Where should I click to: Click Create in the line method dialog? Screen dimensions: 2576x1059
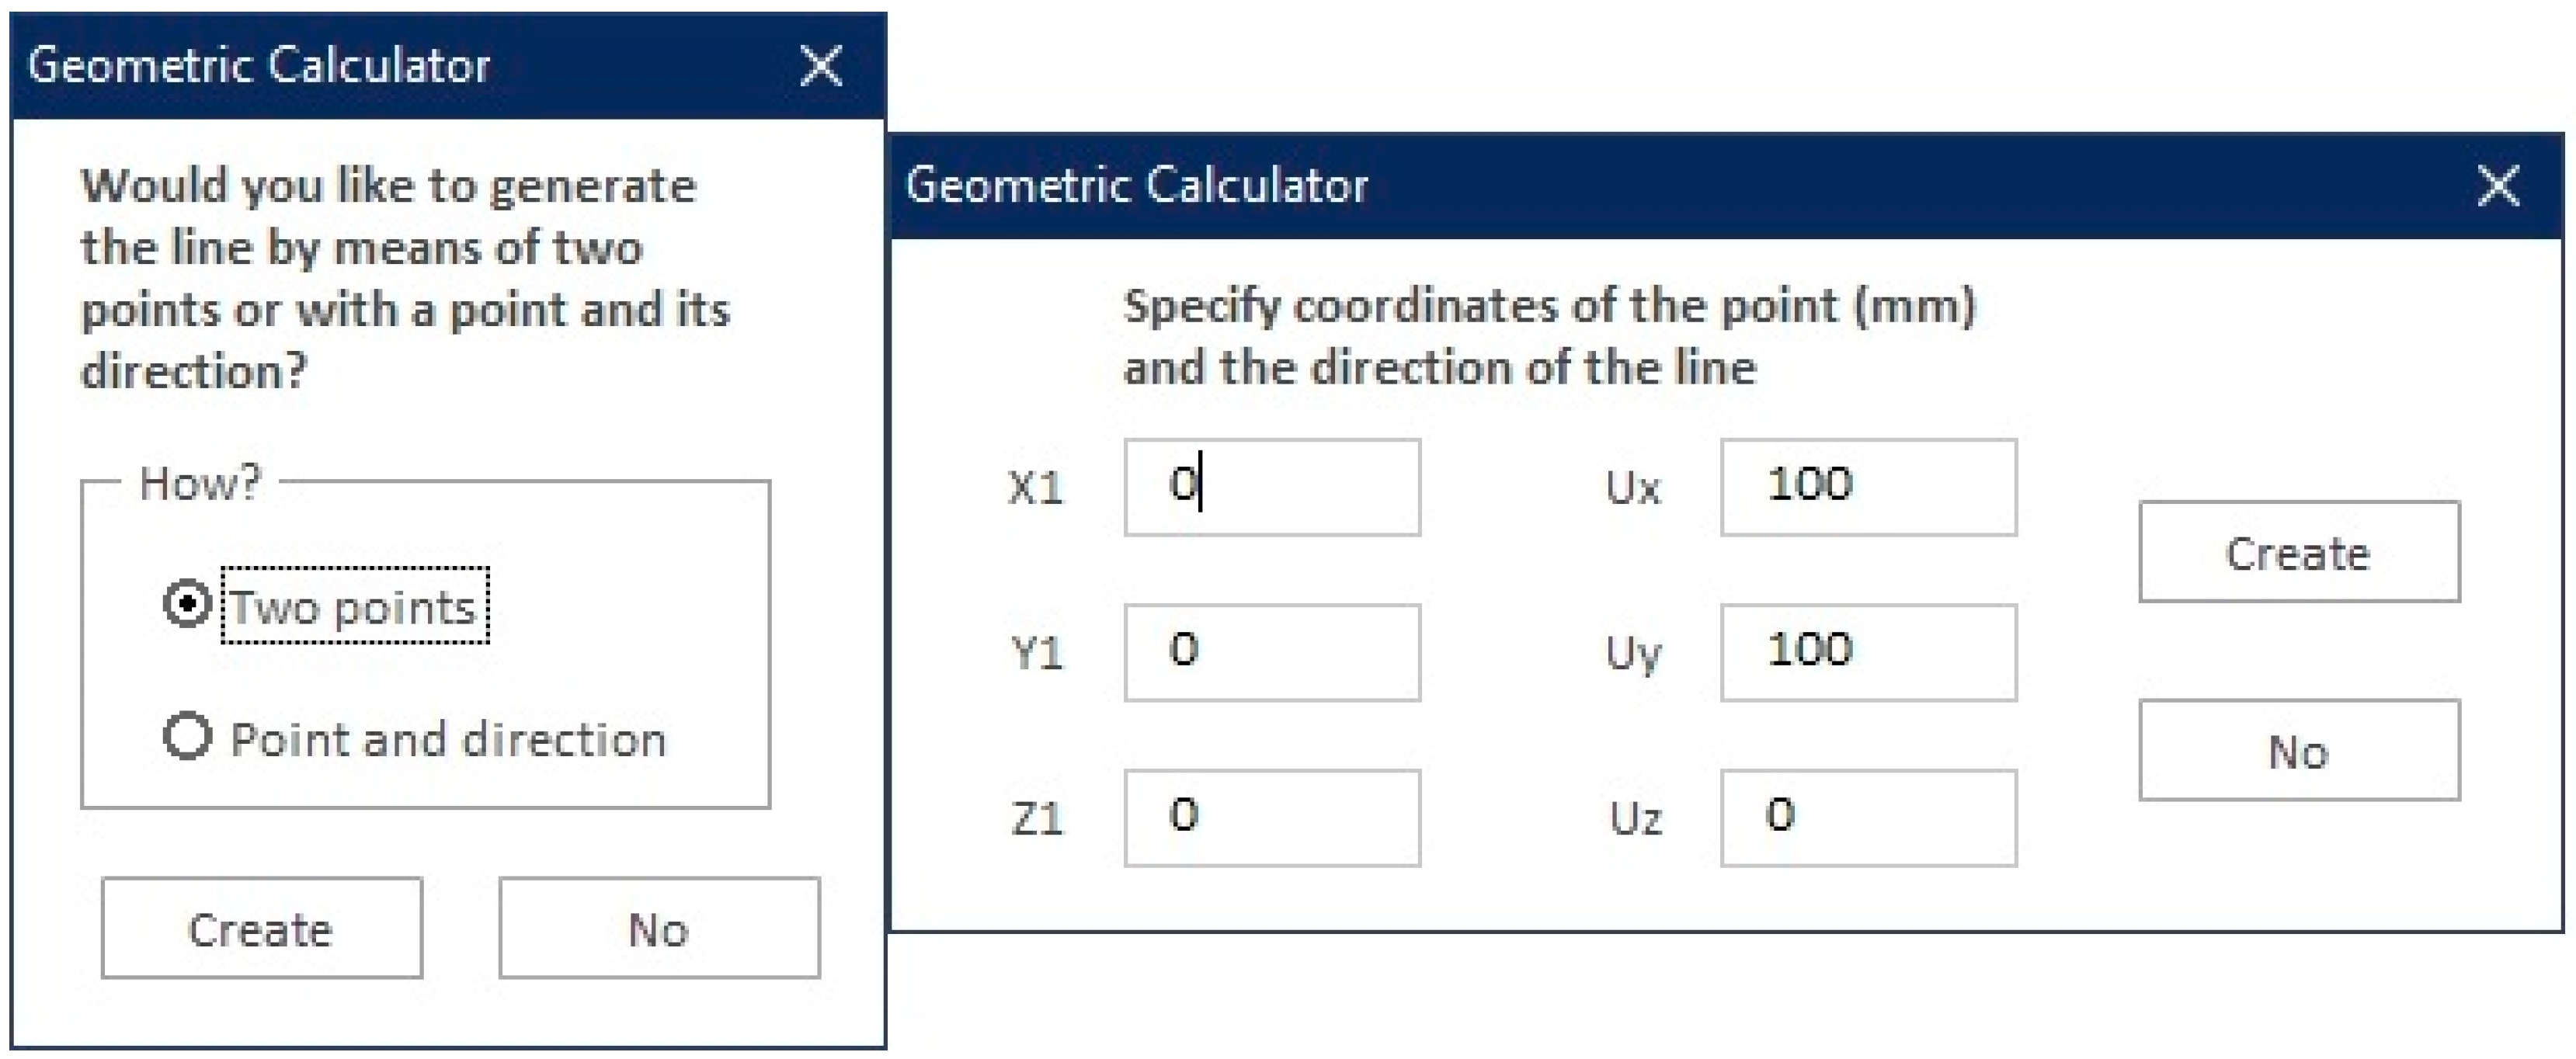click(261, 928)
